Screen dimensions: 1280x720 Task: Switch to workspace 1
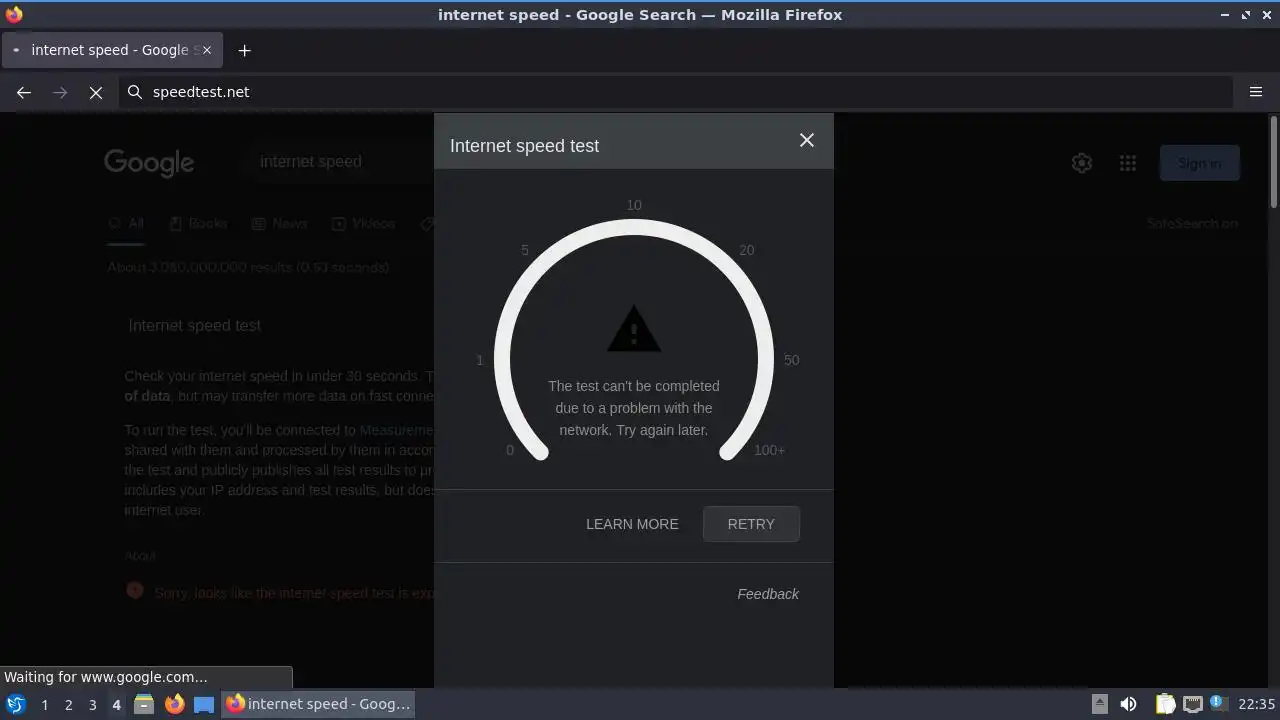(44, 705)
